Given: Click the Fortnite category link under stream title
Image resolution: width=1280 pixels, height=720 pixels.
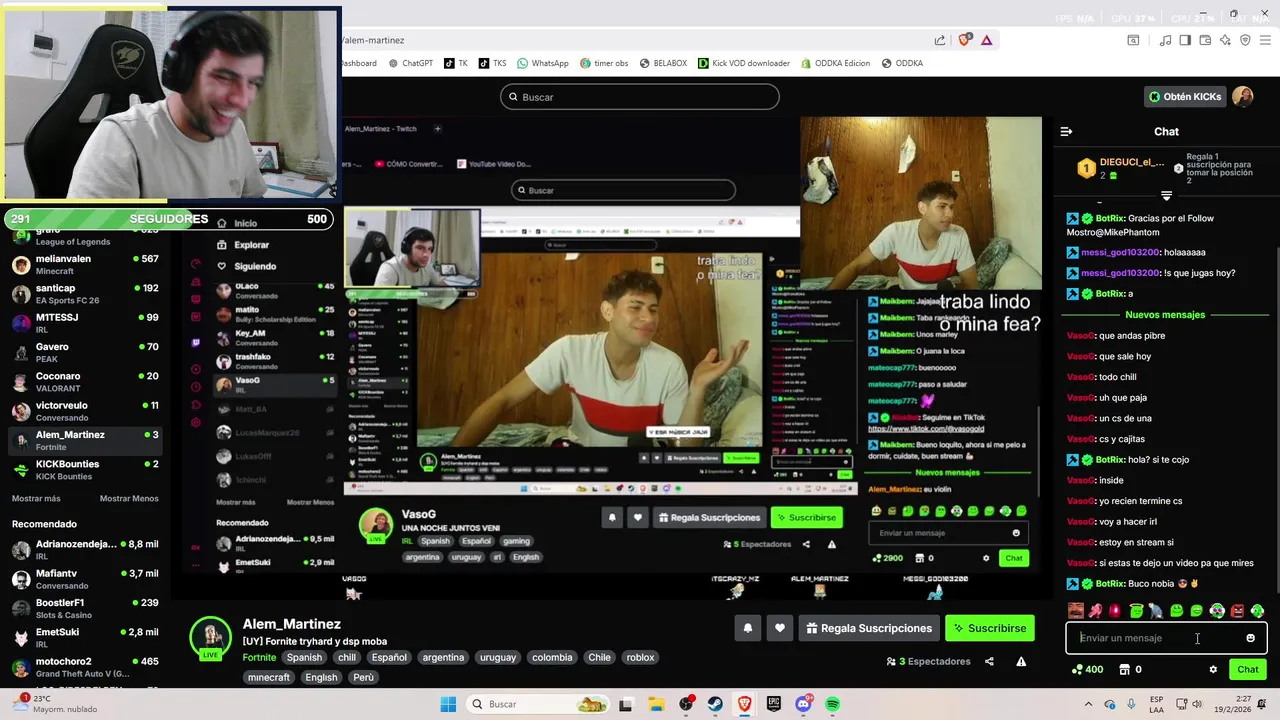Looking at the screenshot, I should [259, 657].
